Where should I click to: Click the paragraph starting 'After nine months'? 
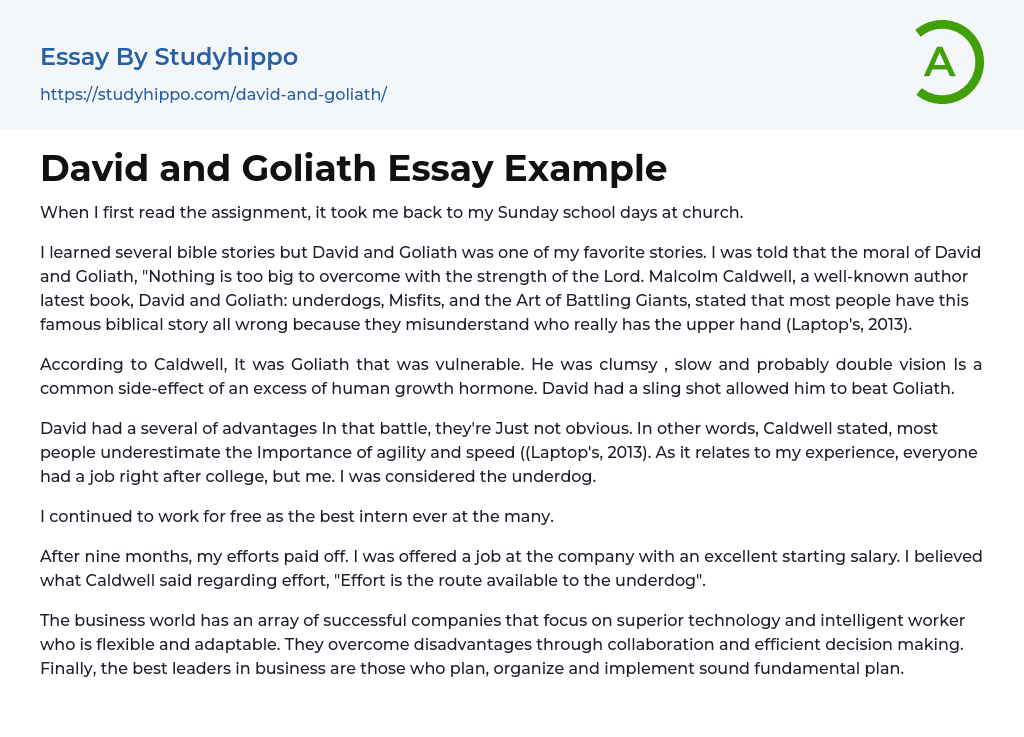[x=510, y=568]
